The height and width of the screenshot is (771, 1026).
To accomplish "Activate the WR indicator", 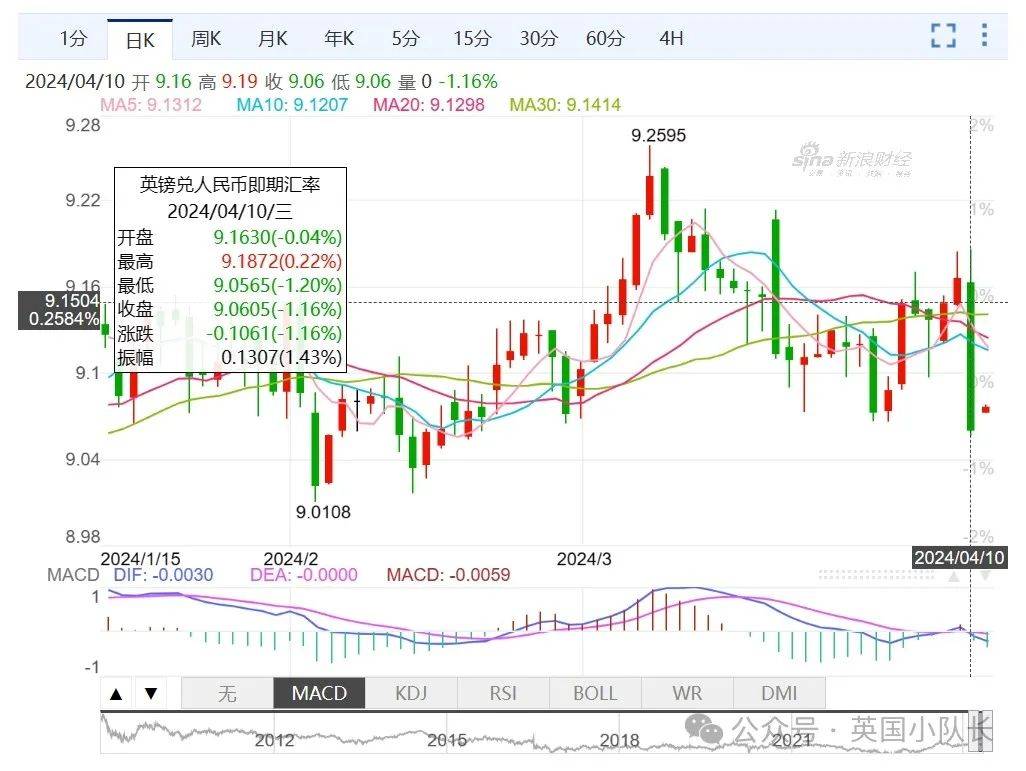I will 687,693.
